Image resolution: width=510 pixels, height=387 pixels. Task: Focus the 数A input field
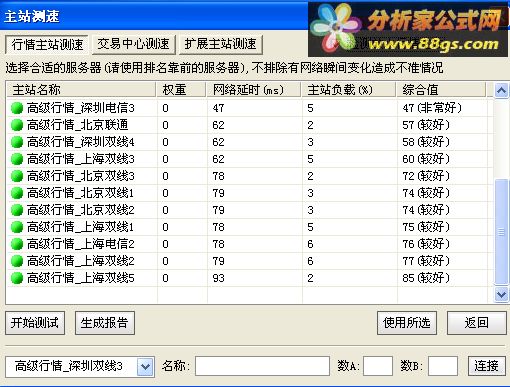[x=378, y=366]
